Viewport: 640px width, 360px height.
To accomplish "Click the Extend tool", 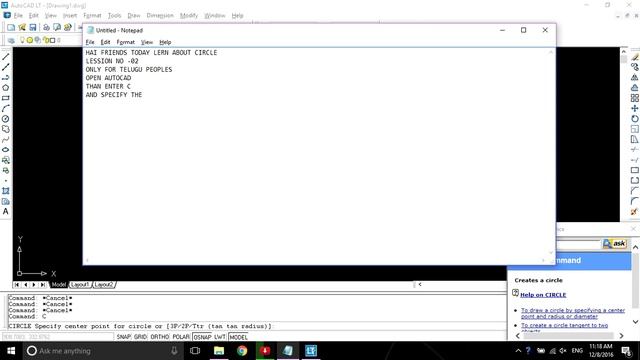I will tap(635, 160).
